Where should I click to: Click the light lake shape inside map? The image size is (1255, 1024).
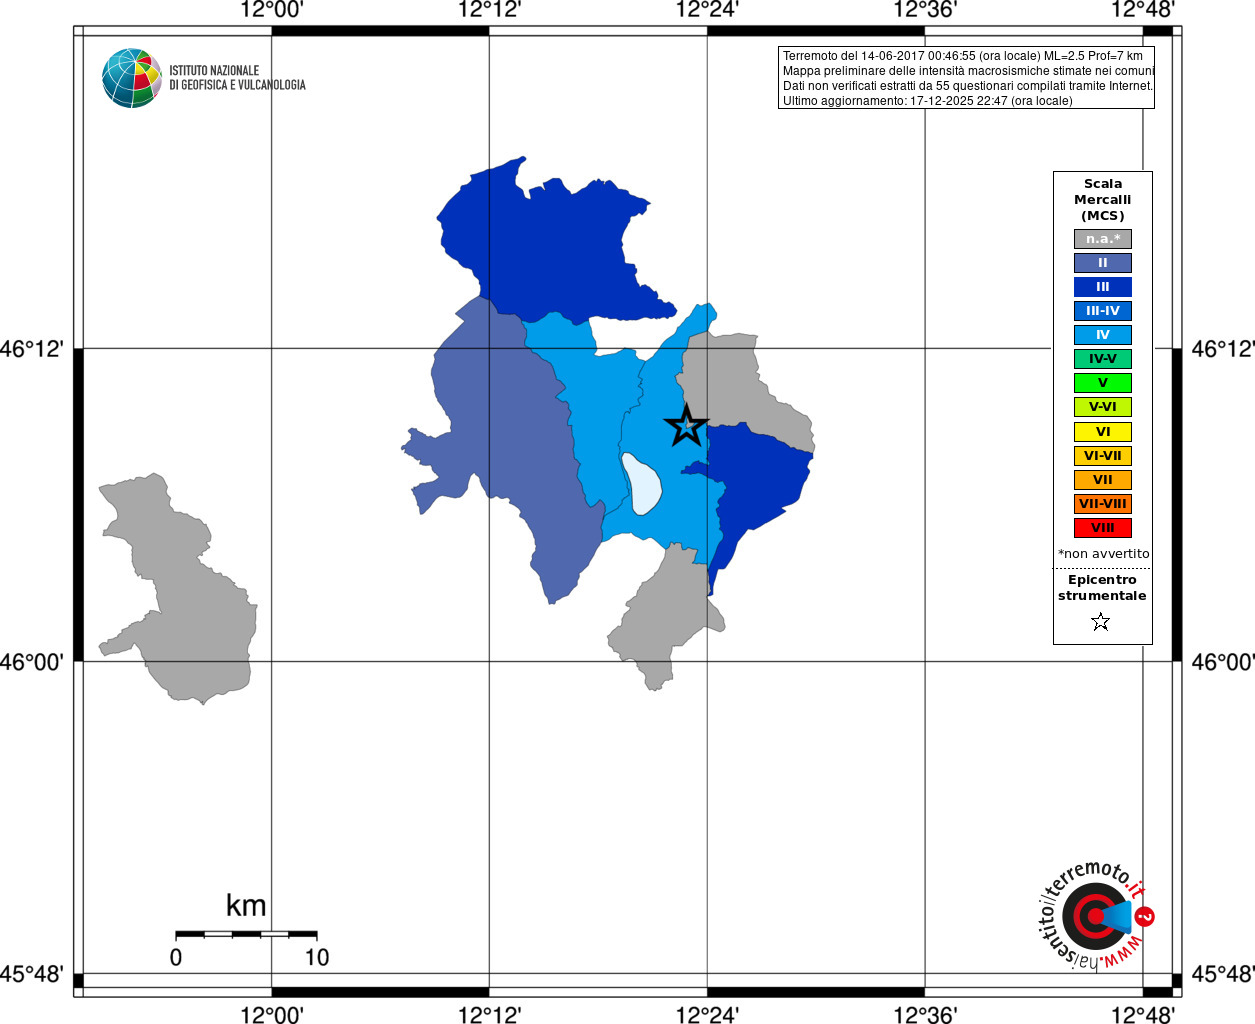[x=641, y=484]
